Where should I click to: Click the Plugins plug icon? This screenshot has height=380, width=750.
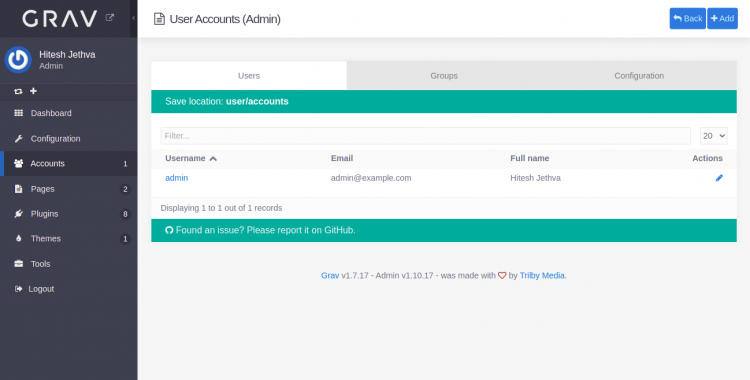click(x=19, y=214)
